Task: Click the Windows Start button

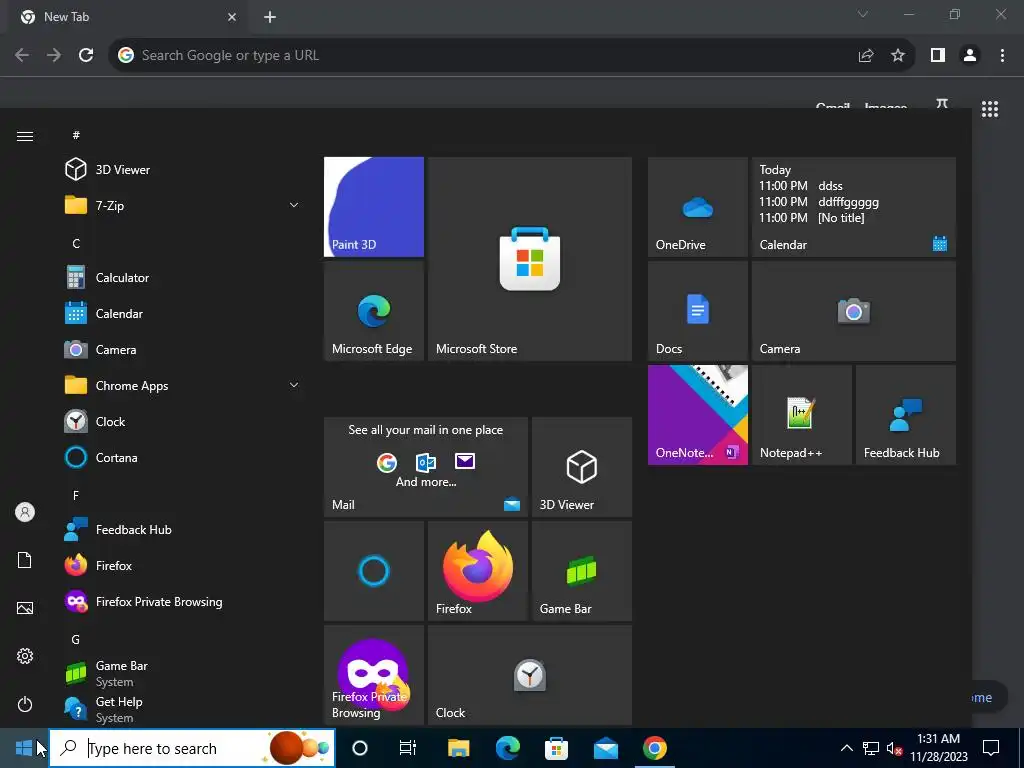Action: click(x=24, y=748)
